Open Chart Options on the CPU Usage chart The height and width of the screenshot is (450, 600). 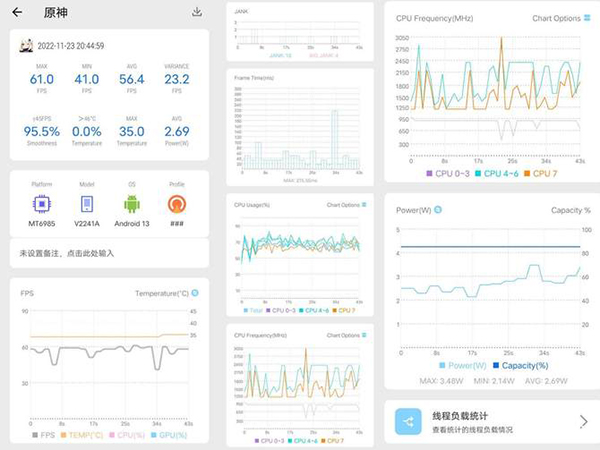point(344,205)
